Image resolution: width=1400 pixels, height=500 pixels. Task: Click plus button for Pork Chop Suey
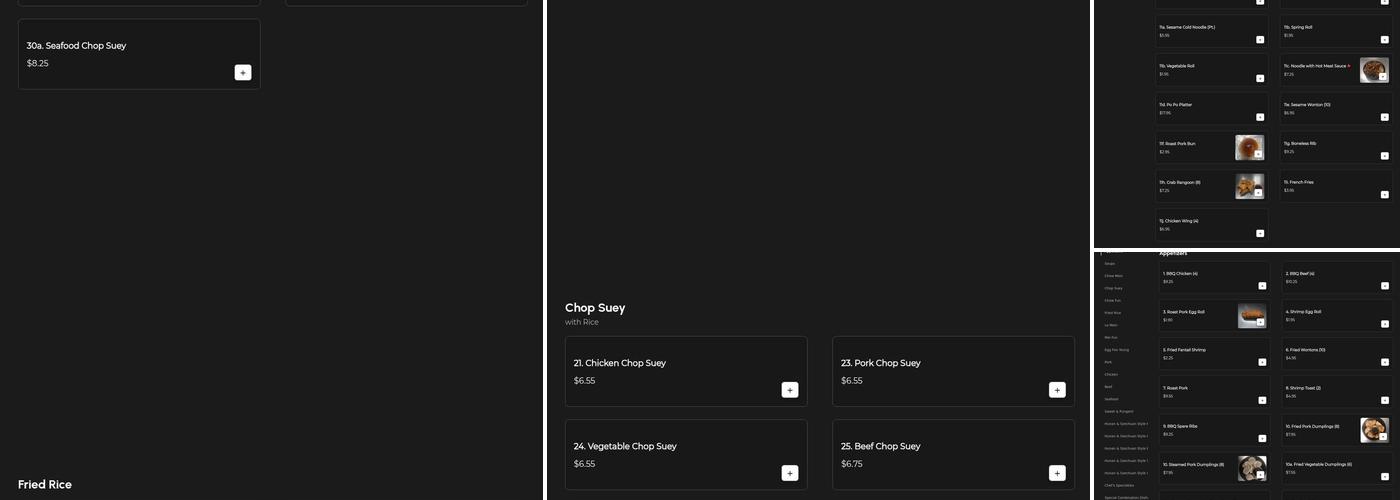[x=1057, y=390]
